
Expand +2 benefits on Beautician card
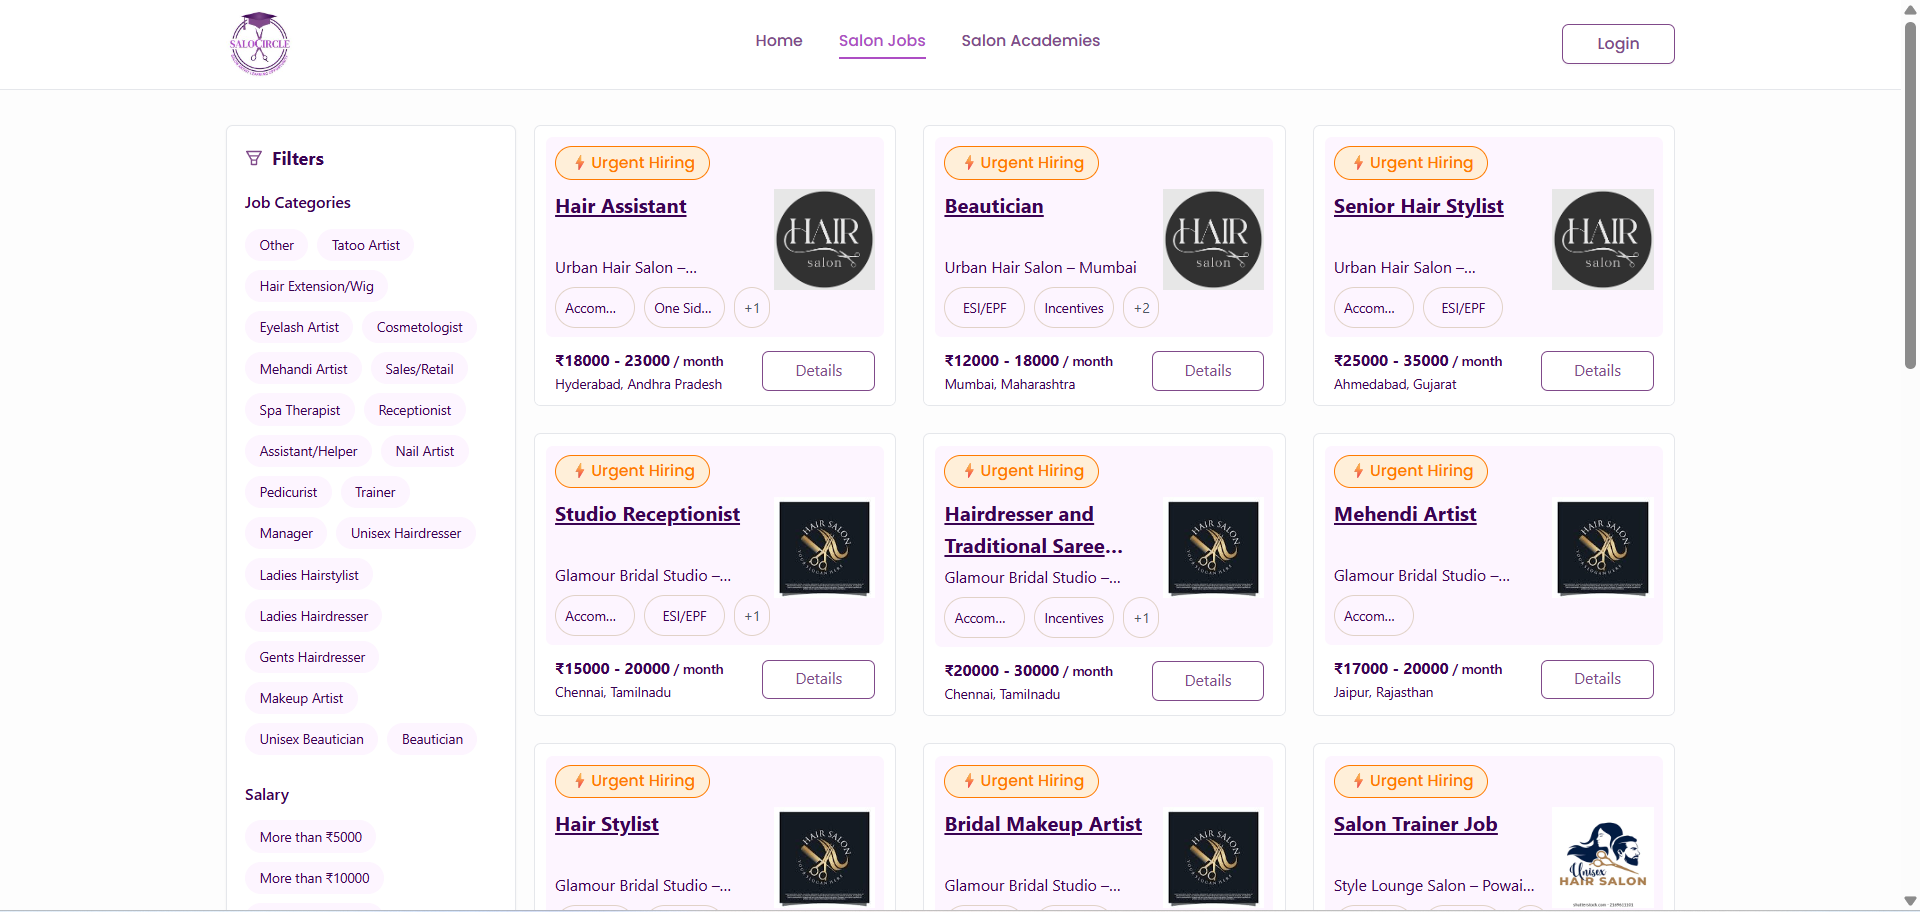pyautogui.click(x=1141, y=308)
